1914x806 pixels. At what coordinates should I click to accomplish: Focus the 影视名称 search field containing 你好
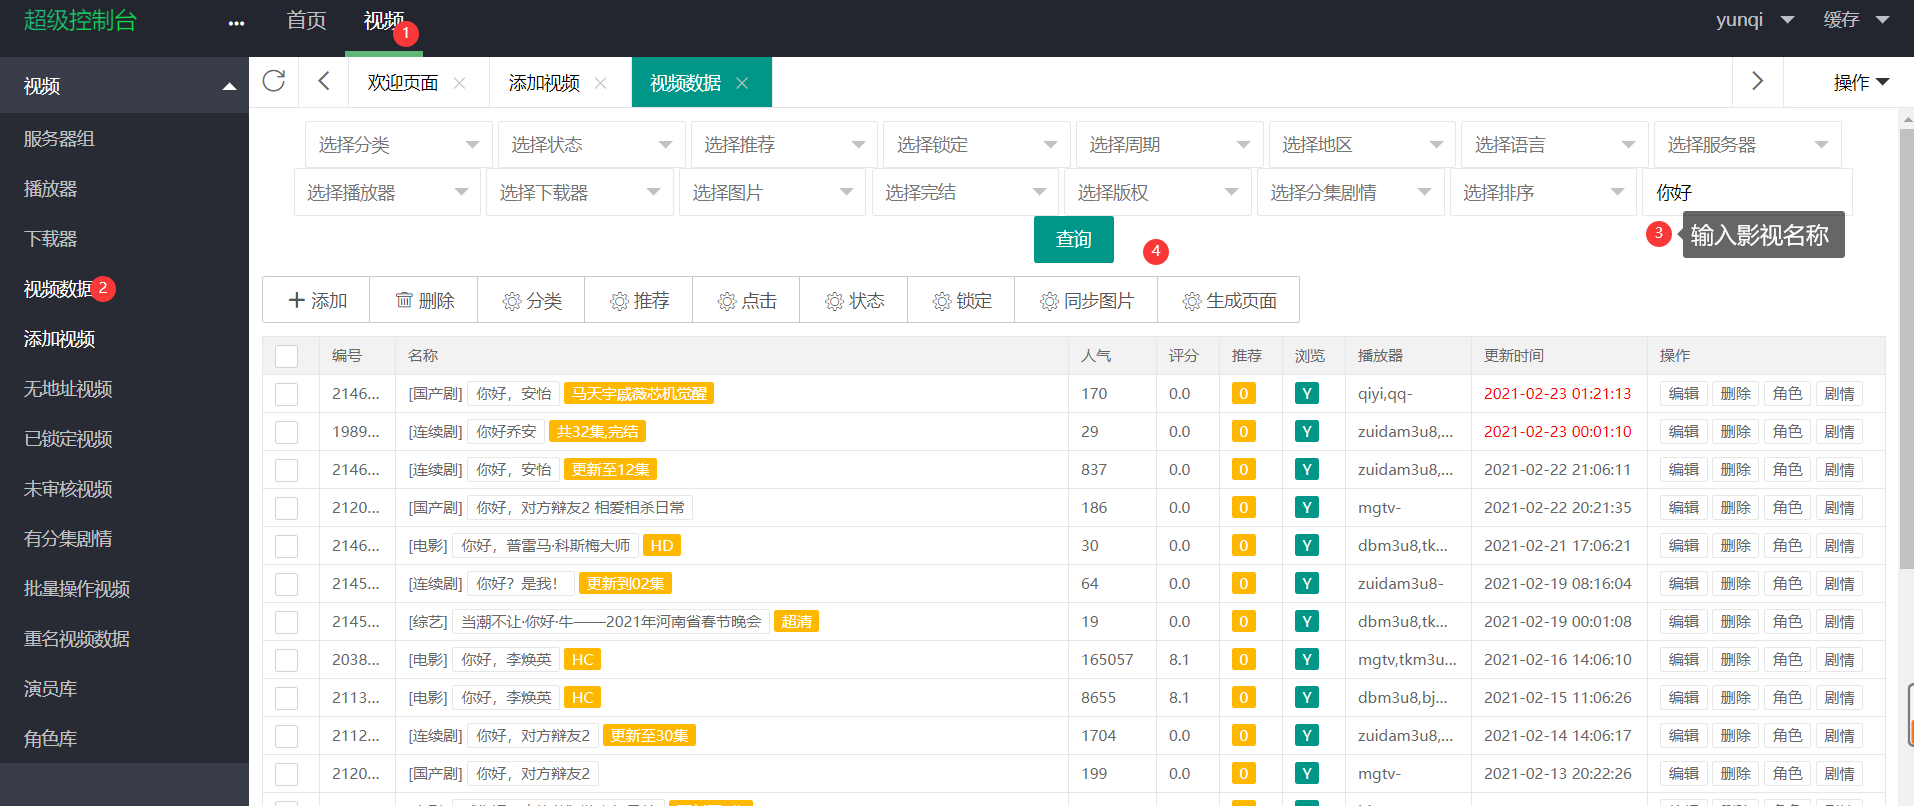tap(1747, 193)
